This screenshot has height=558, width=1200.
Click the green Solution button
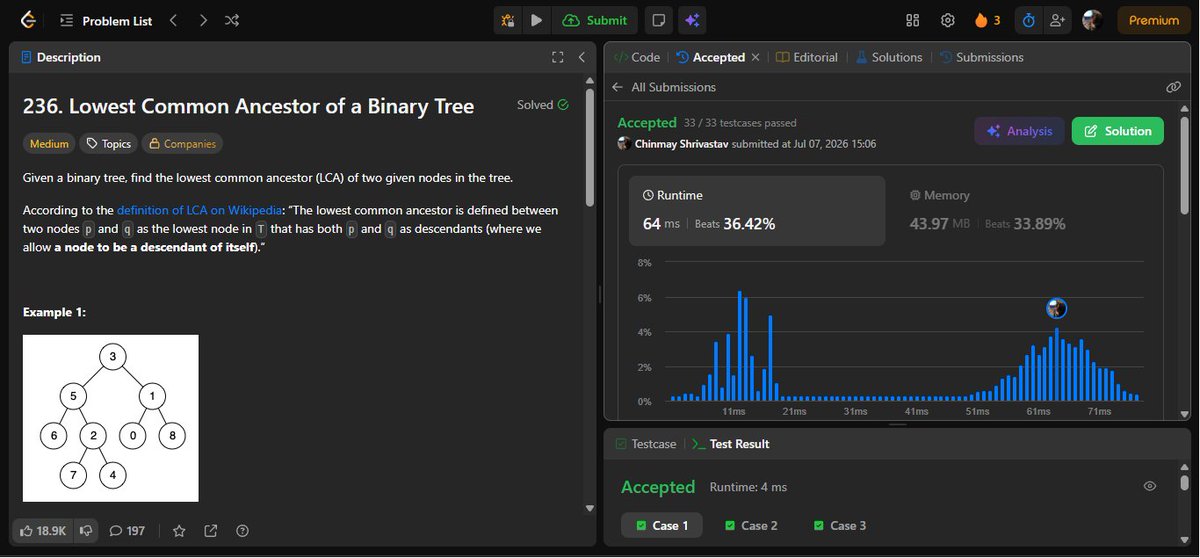pos(1118,131)
